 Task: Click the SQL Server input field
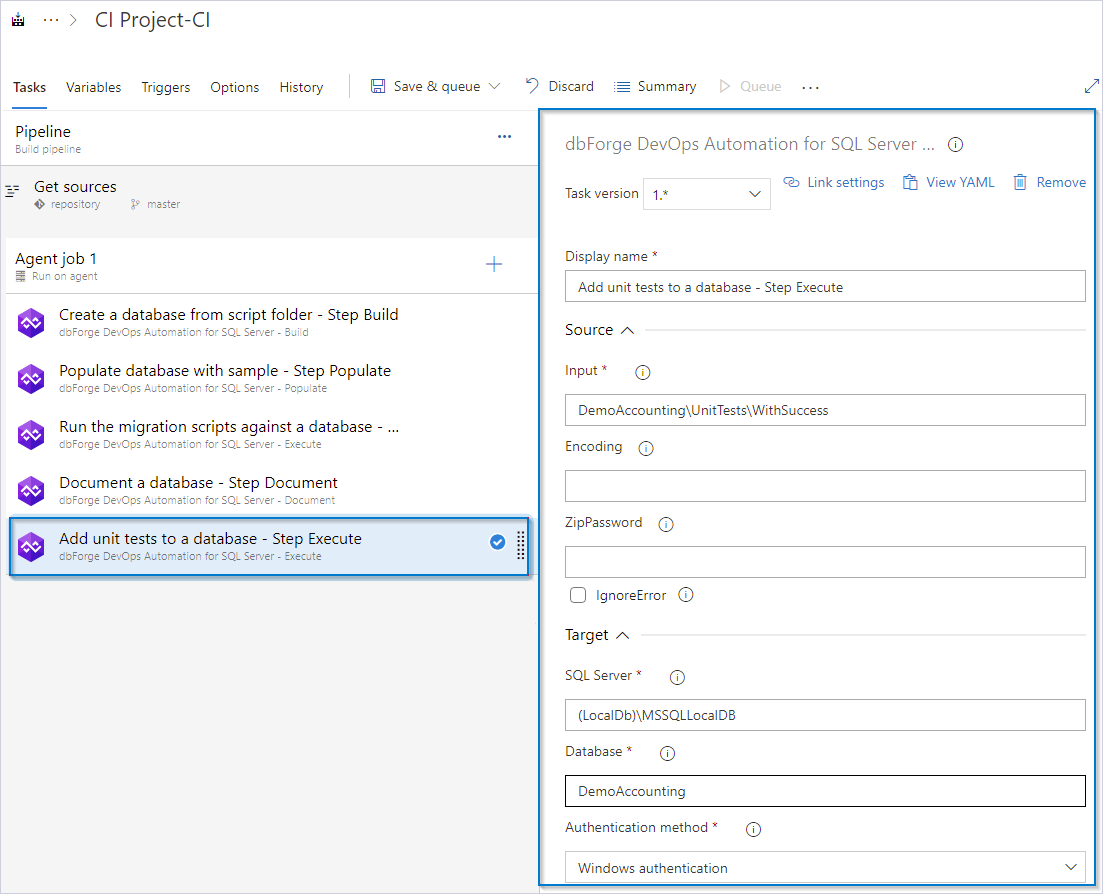click(x=825, y=715)
